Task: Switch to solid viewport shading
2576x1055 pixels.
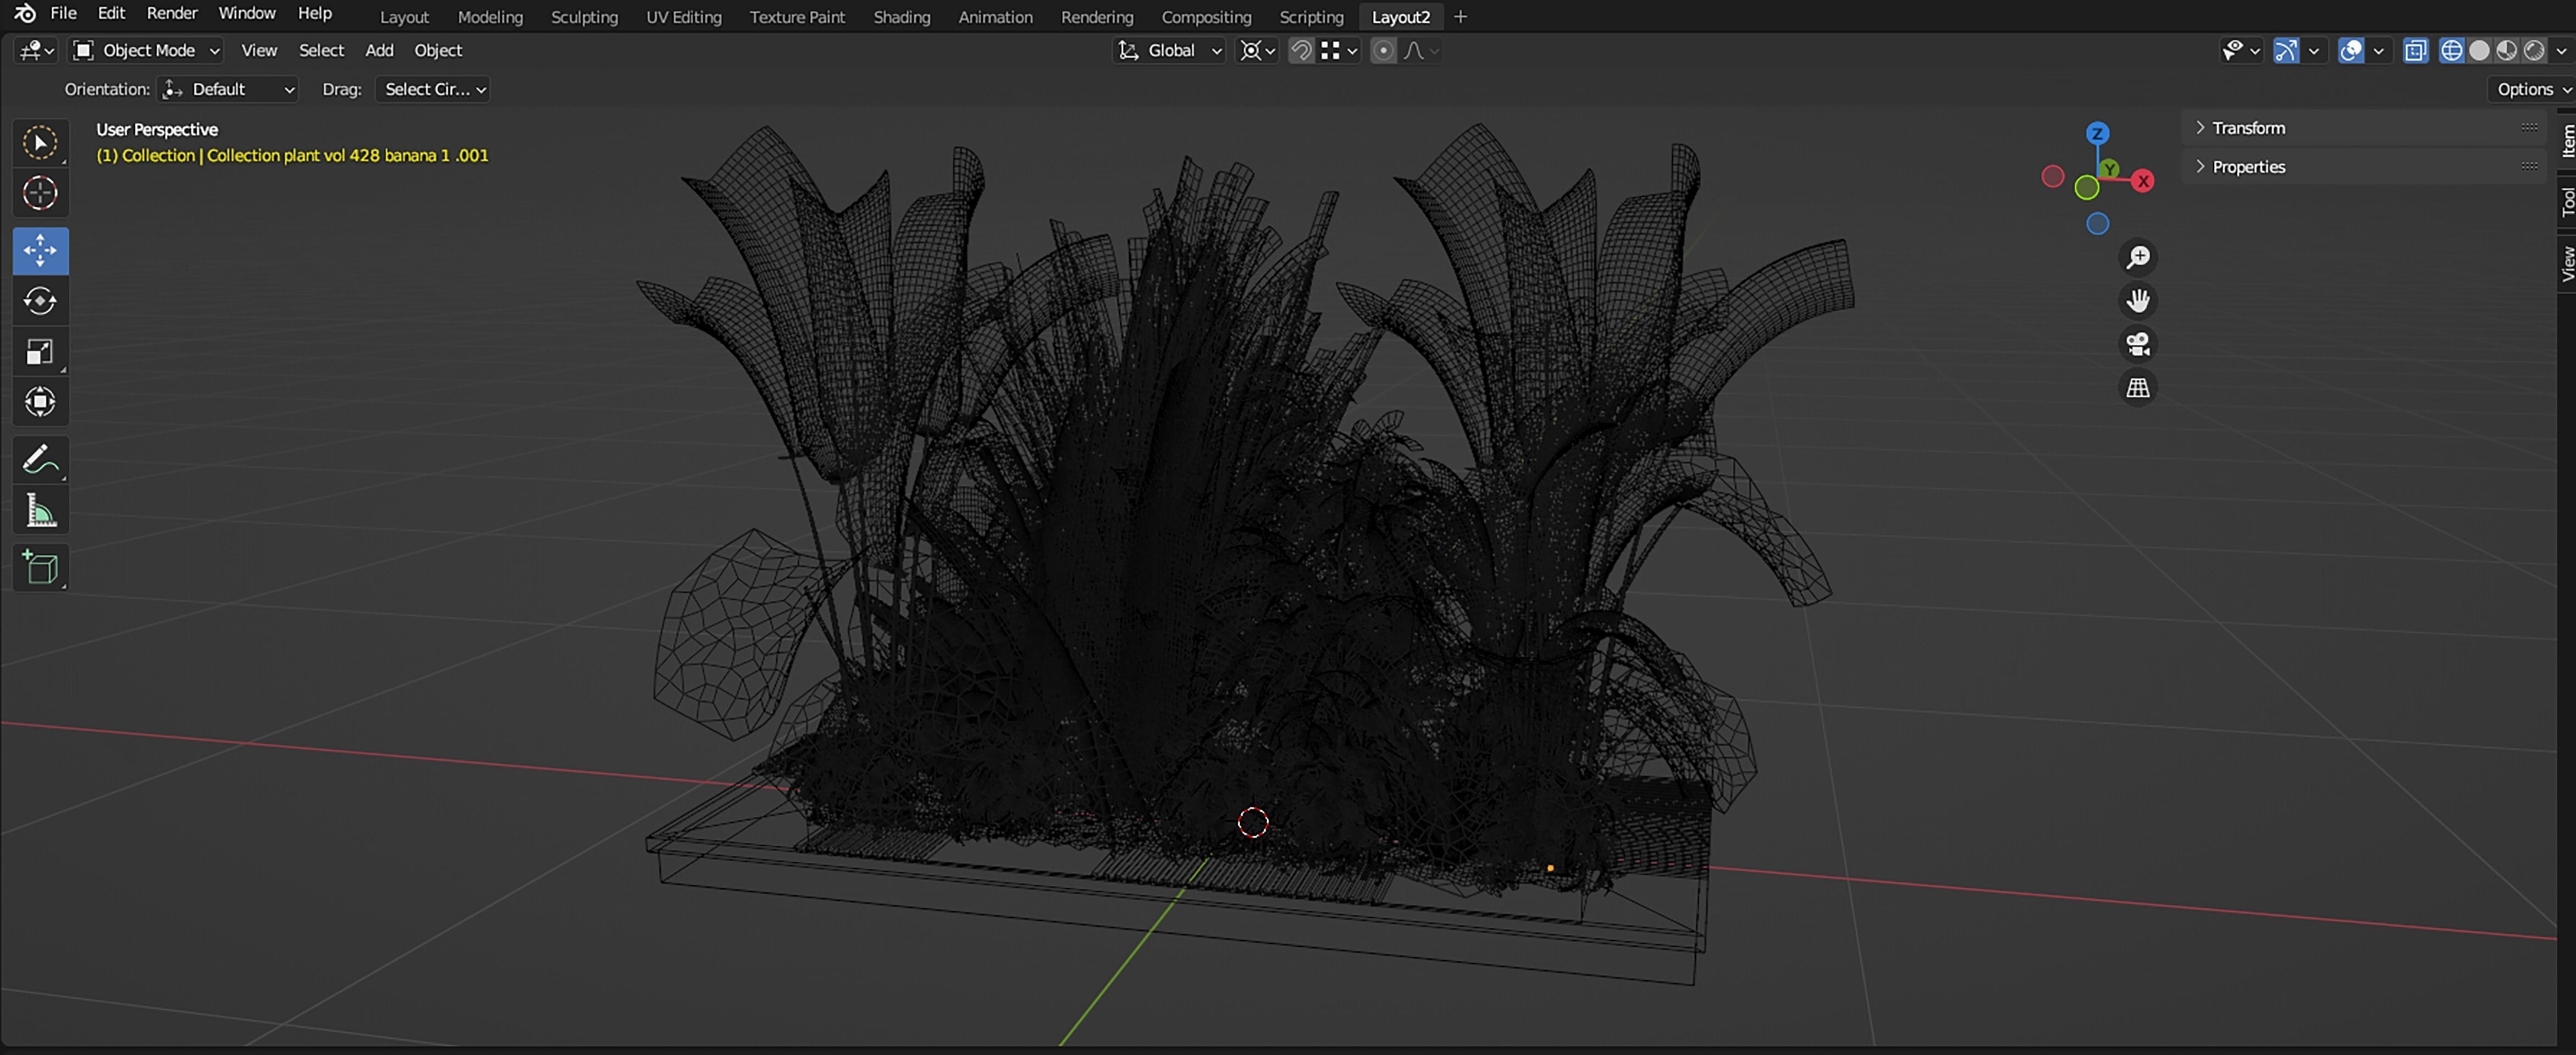Action: coord(2479,51)
